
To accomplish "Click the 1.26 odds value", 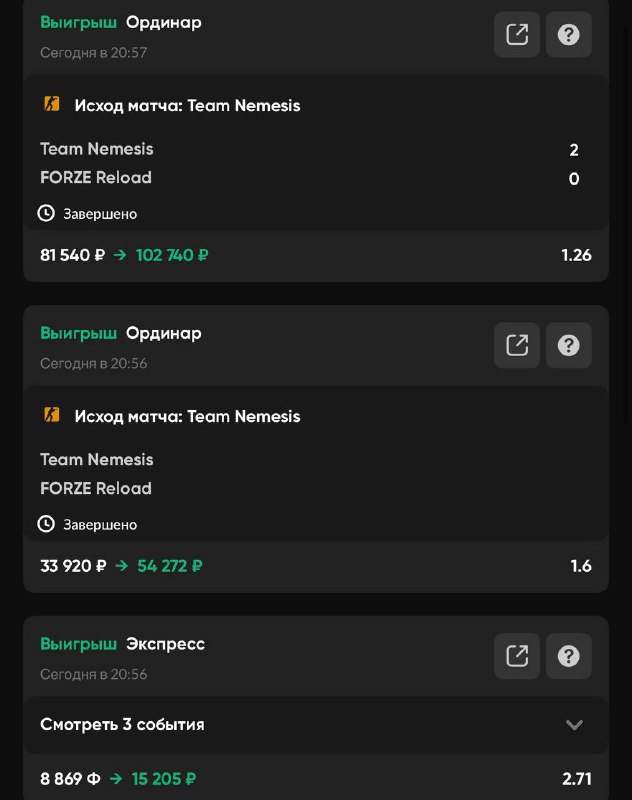I will (576, 255).
